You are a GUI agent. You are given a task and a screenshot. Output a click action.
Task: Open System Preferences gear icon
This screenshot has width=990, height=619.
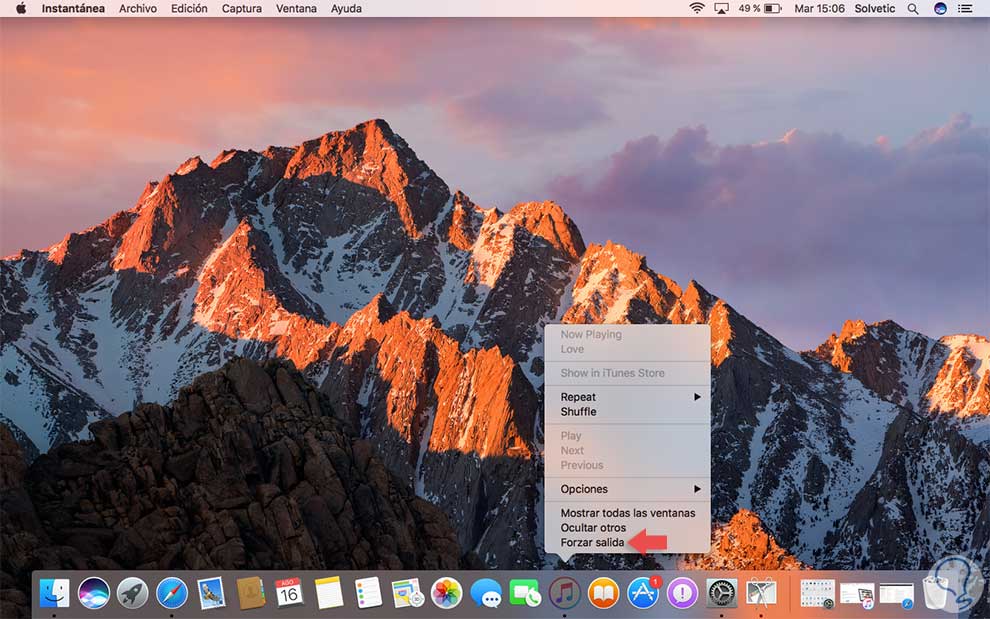point(721,593)
